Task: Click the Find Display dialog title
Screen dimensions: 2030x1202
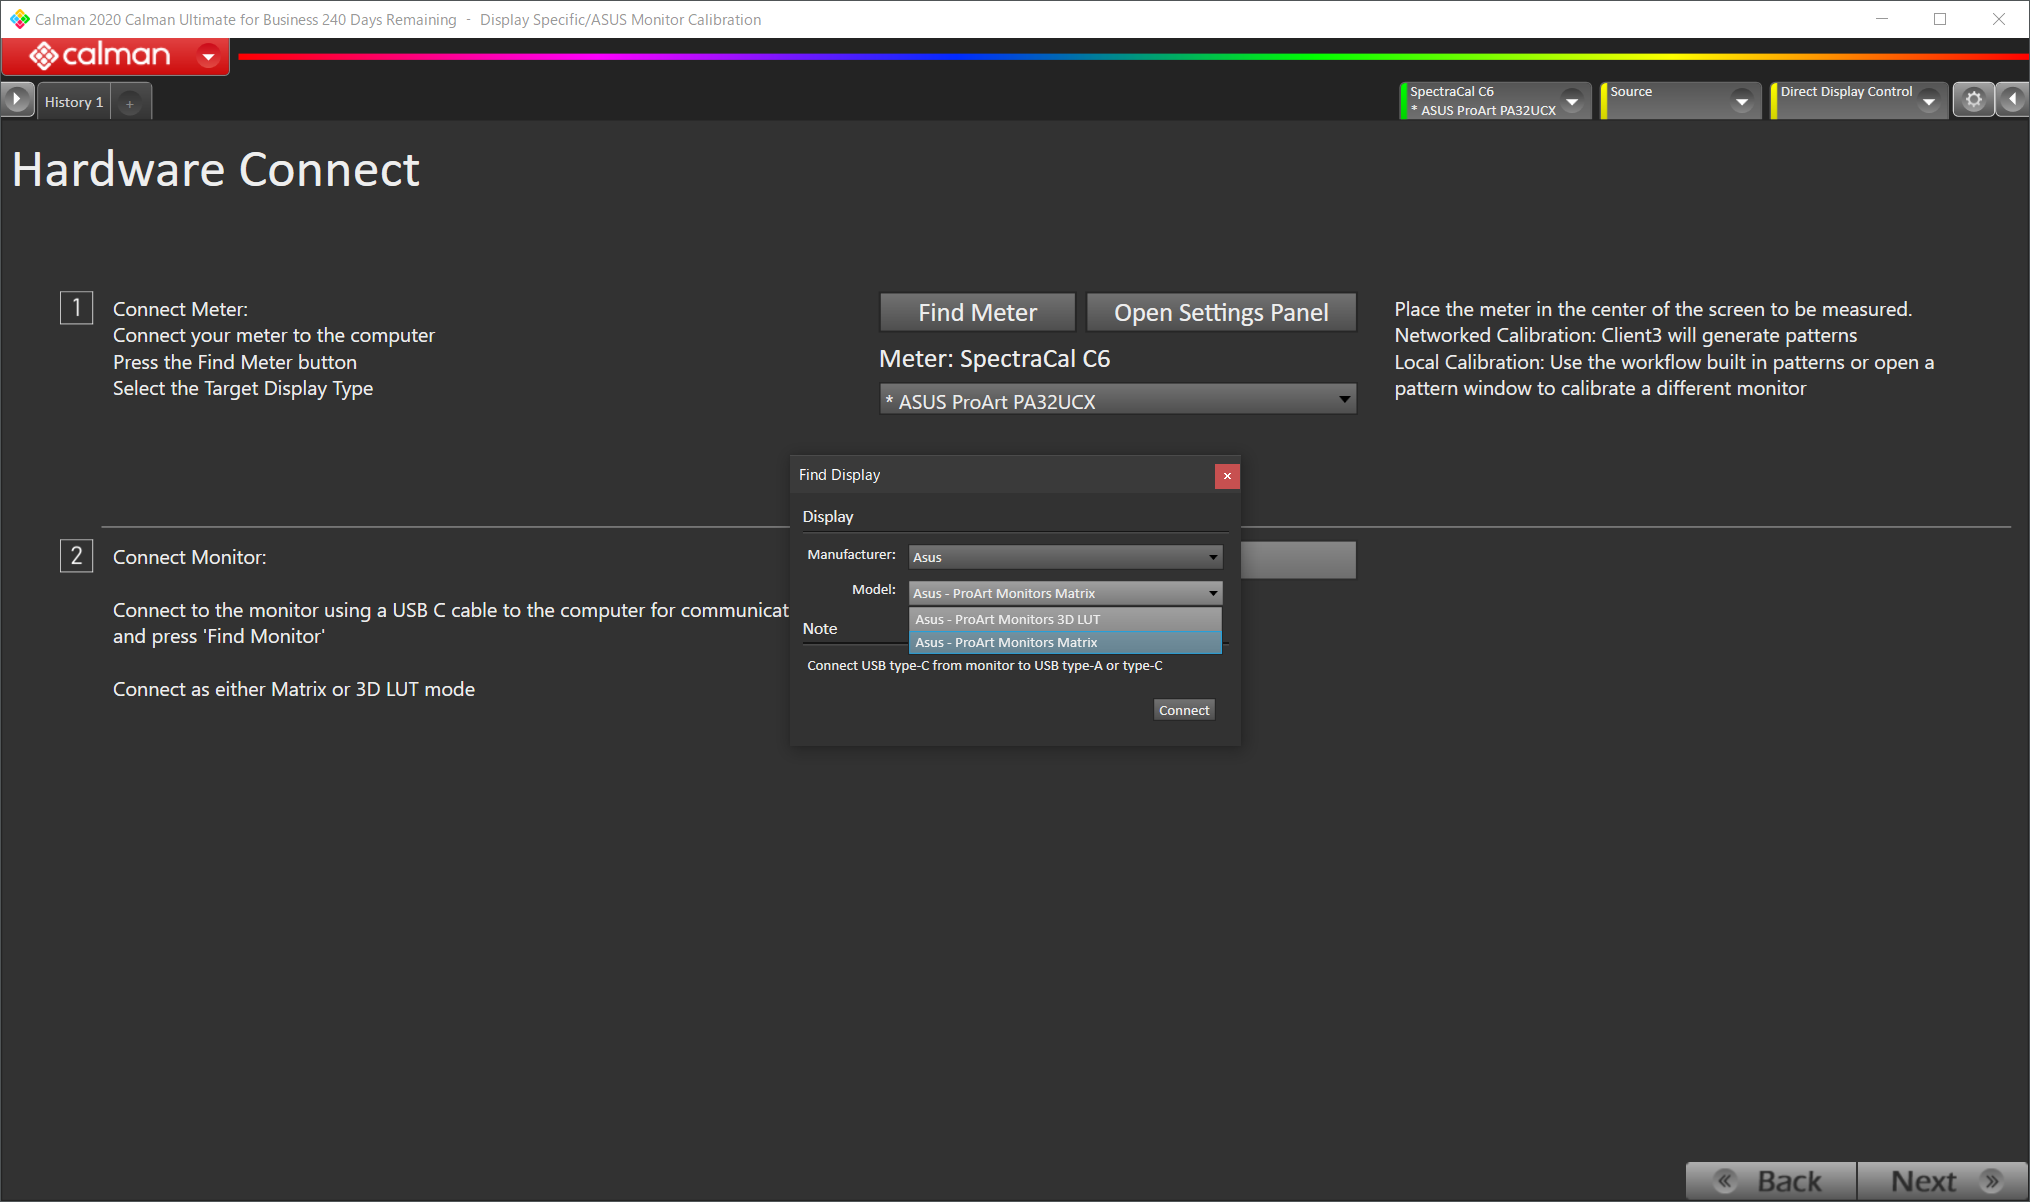Action: (x=839, y=475)
